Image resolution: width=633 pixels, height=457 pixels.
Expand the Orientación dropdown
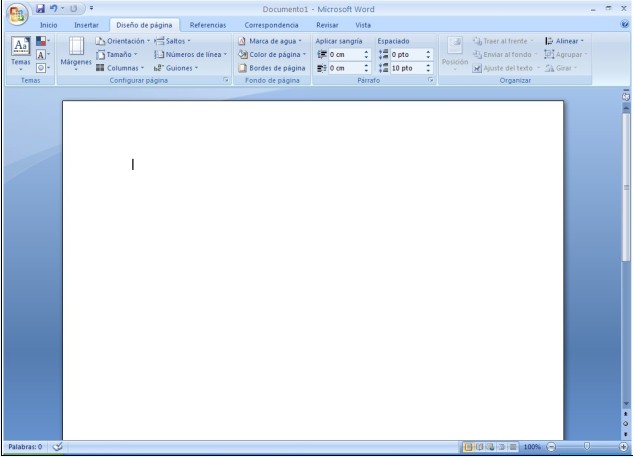click(x=125, y=41)
